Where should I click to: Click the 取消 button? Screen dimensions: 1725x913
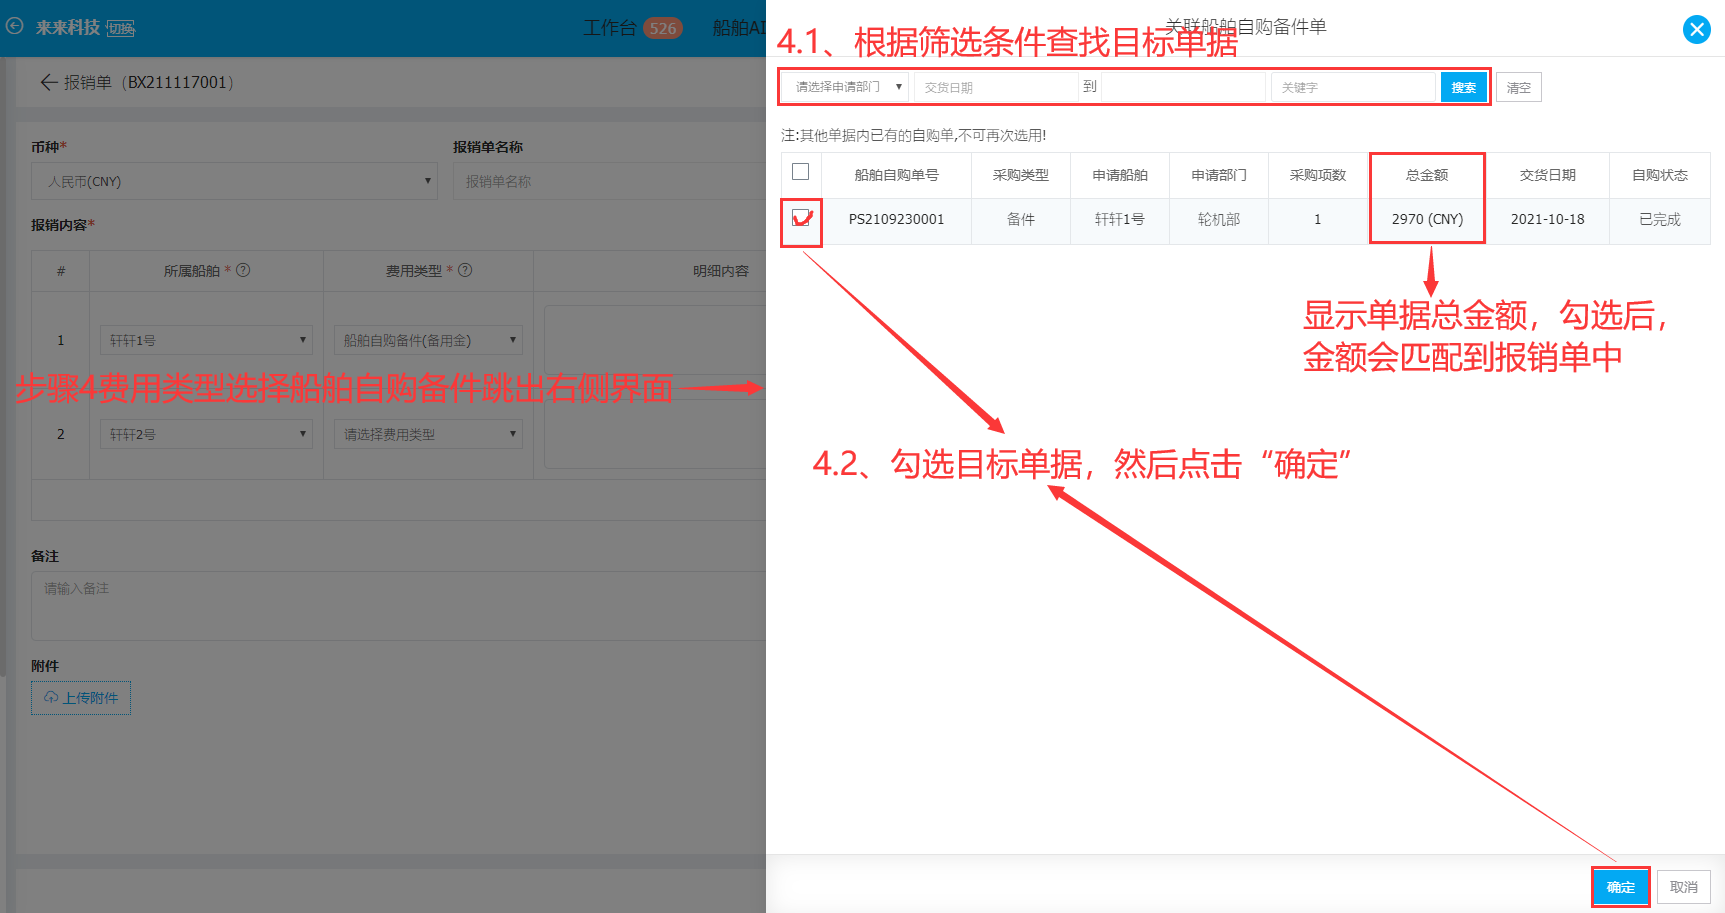(x=1684, y=887)
